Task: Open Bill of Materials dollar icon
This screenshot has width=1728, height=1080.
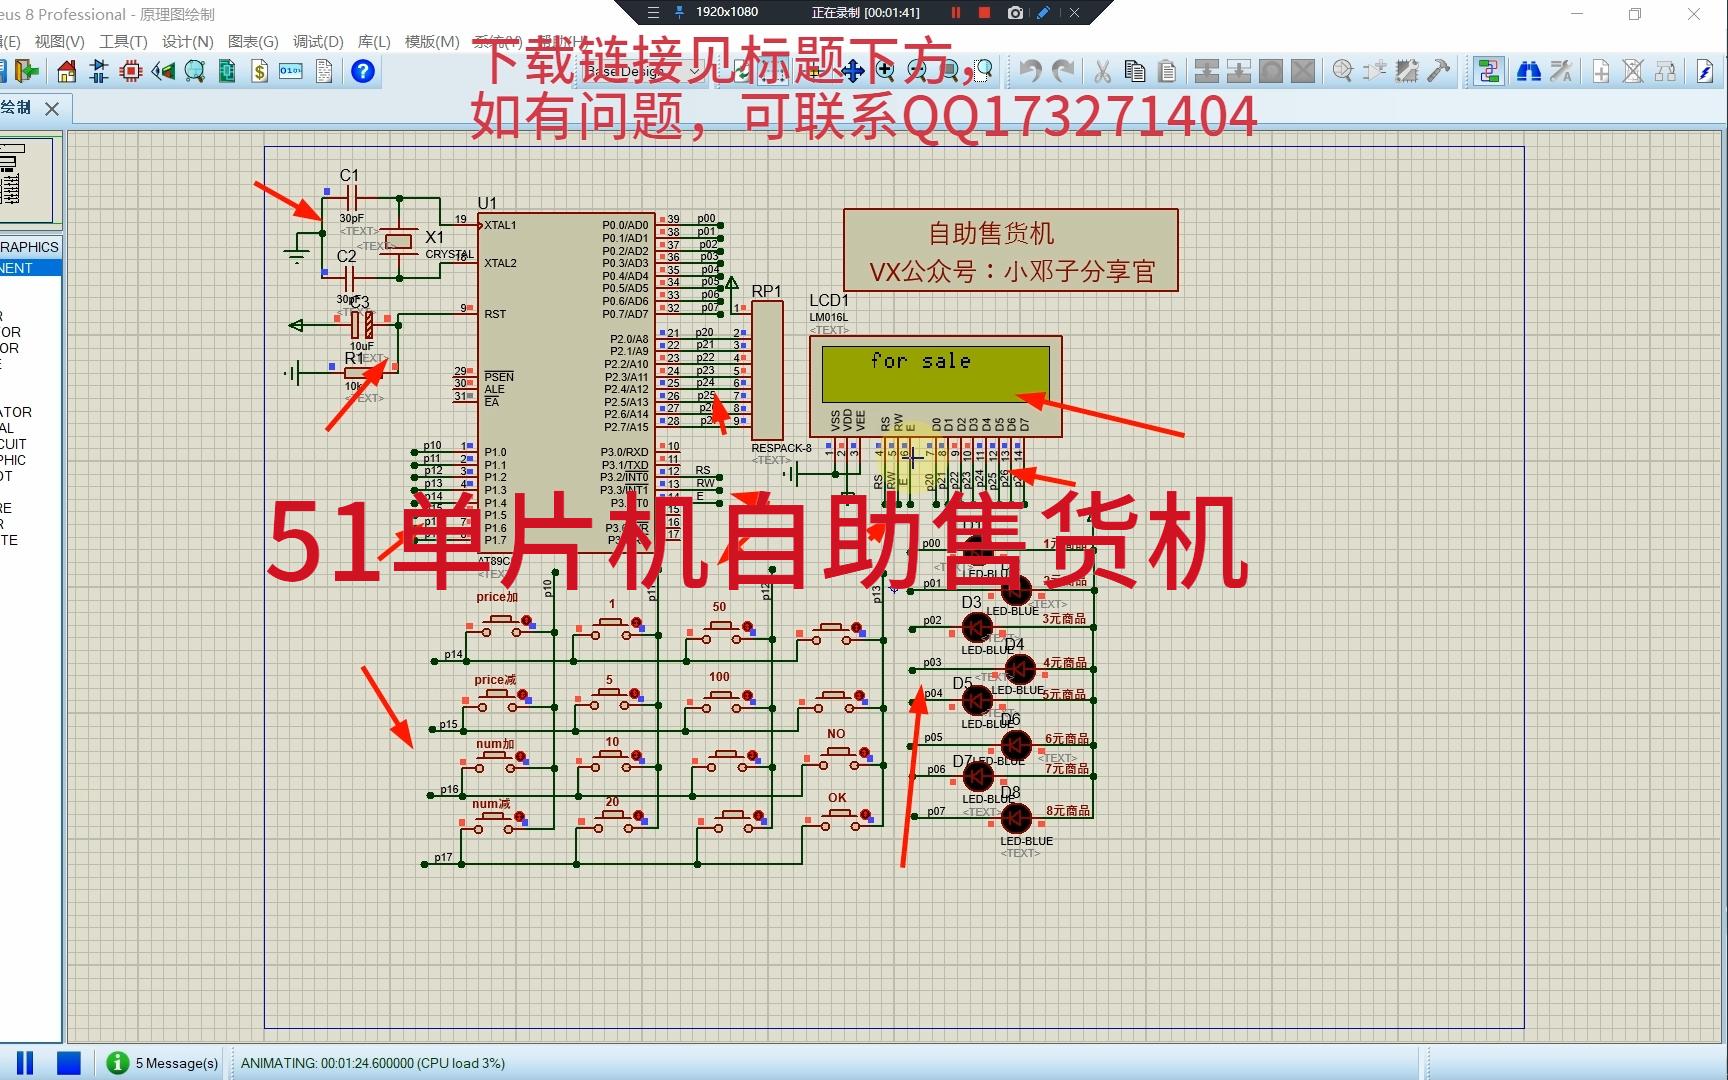Action: (x=259, y=71)
